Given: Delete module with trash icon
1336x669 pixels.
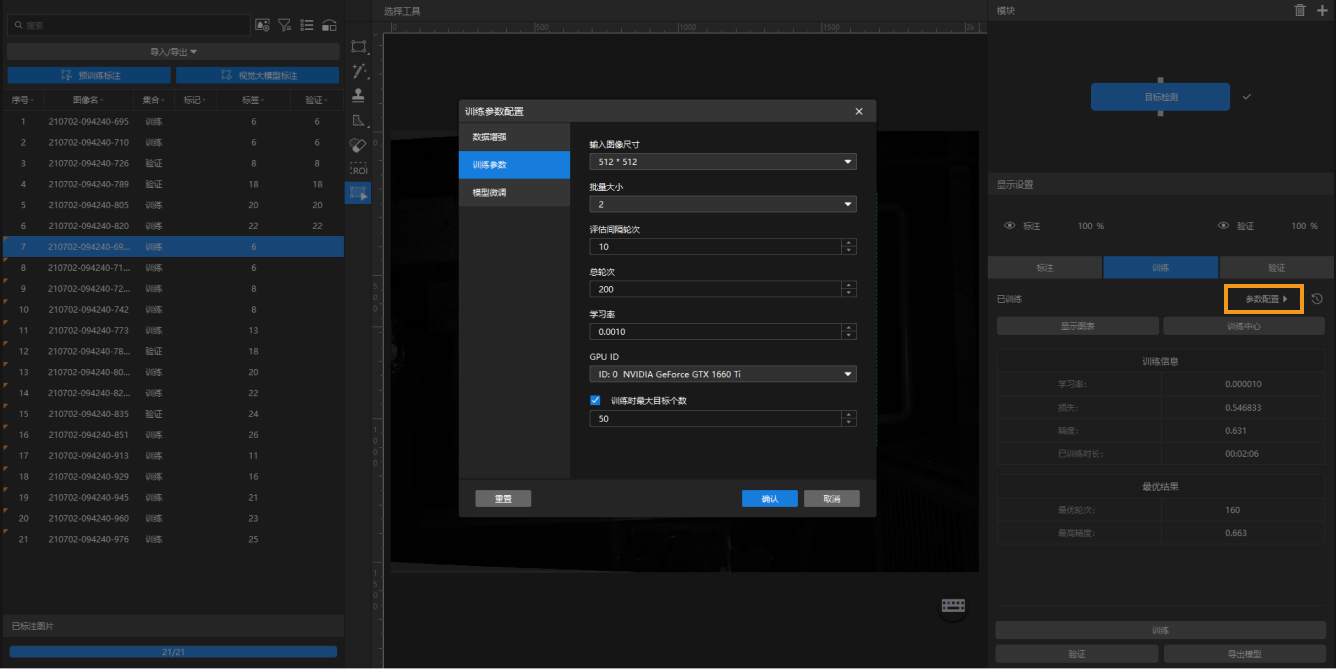Looking at the screenshot, I should [x=1300, y=10].
